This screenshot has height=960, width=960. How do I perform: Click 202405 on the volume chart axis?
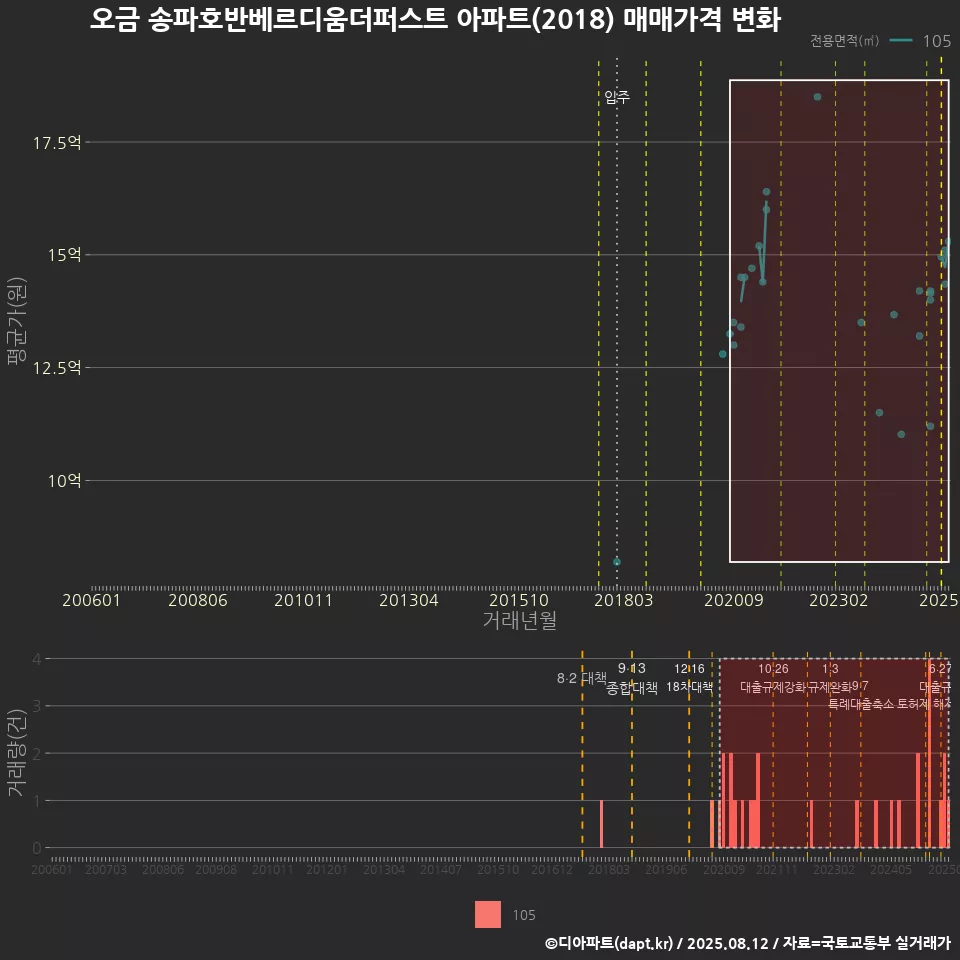click(x=891, y=869)
